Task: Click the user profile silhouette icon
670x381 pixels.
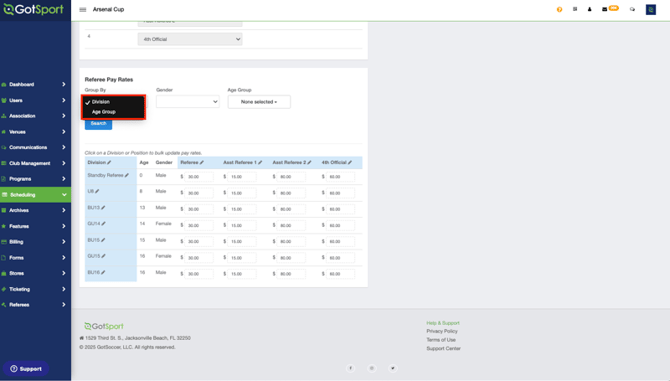Action: pos(590,9)
